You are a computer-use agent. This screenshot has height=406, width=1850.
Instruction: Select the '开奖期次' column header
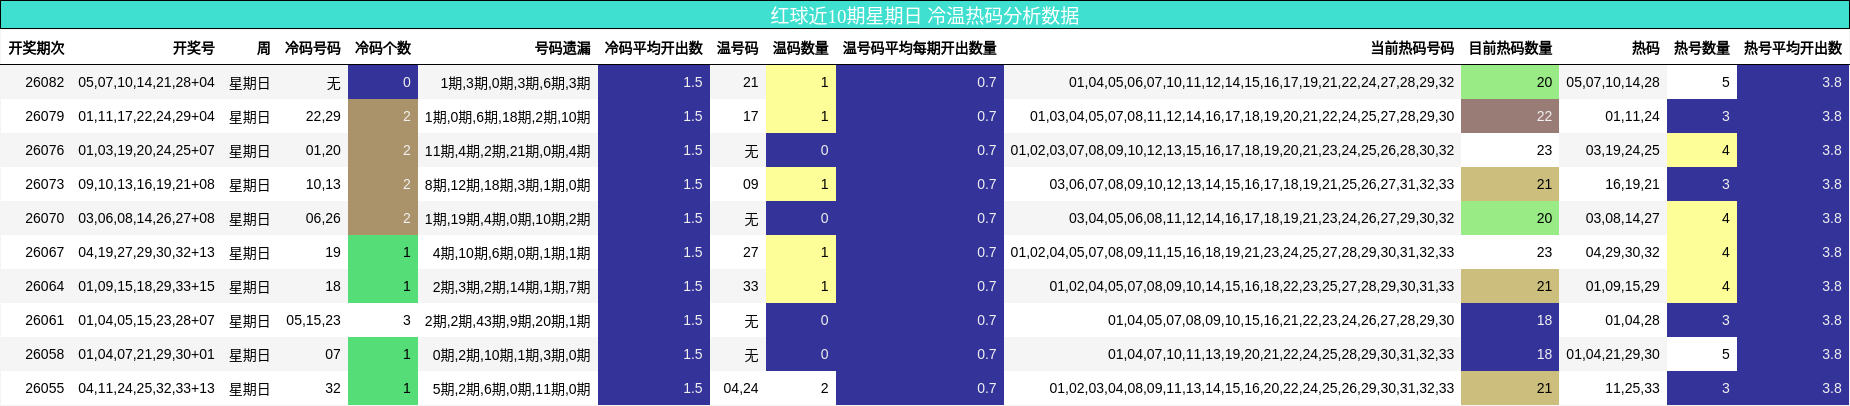pos(37,48)
